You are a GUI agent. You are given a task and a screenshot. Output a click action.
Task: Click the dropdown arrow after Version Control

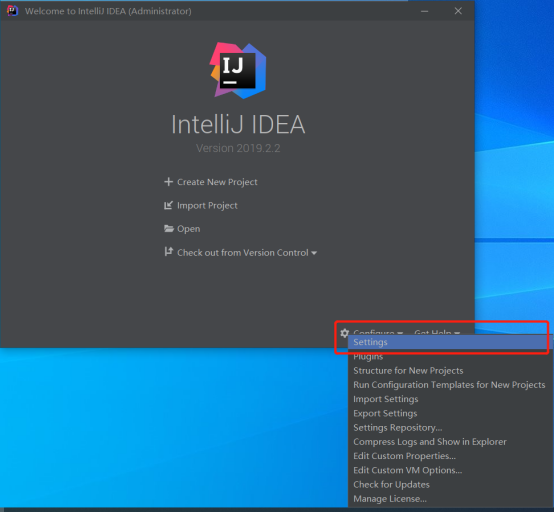[x=314, y=253]
